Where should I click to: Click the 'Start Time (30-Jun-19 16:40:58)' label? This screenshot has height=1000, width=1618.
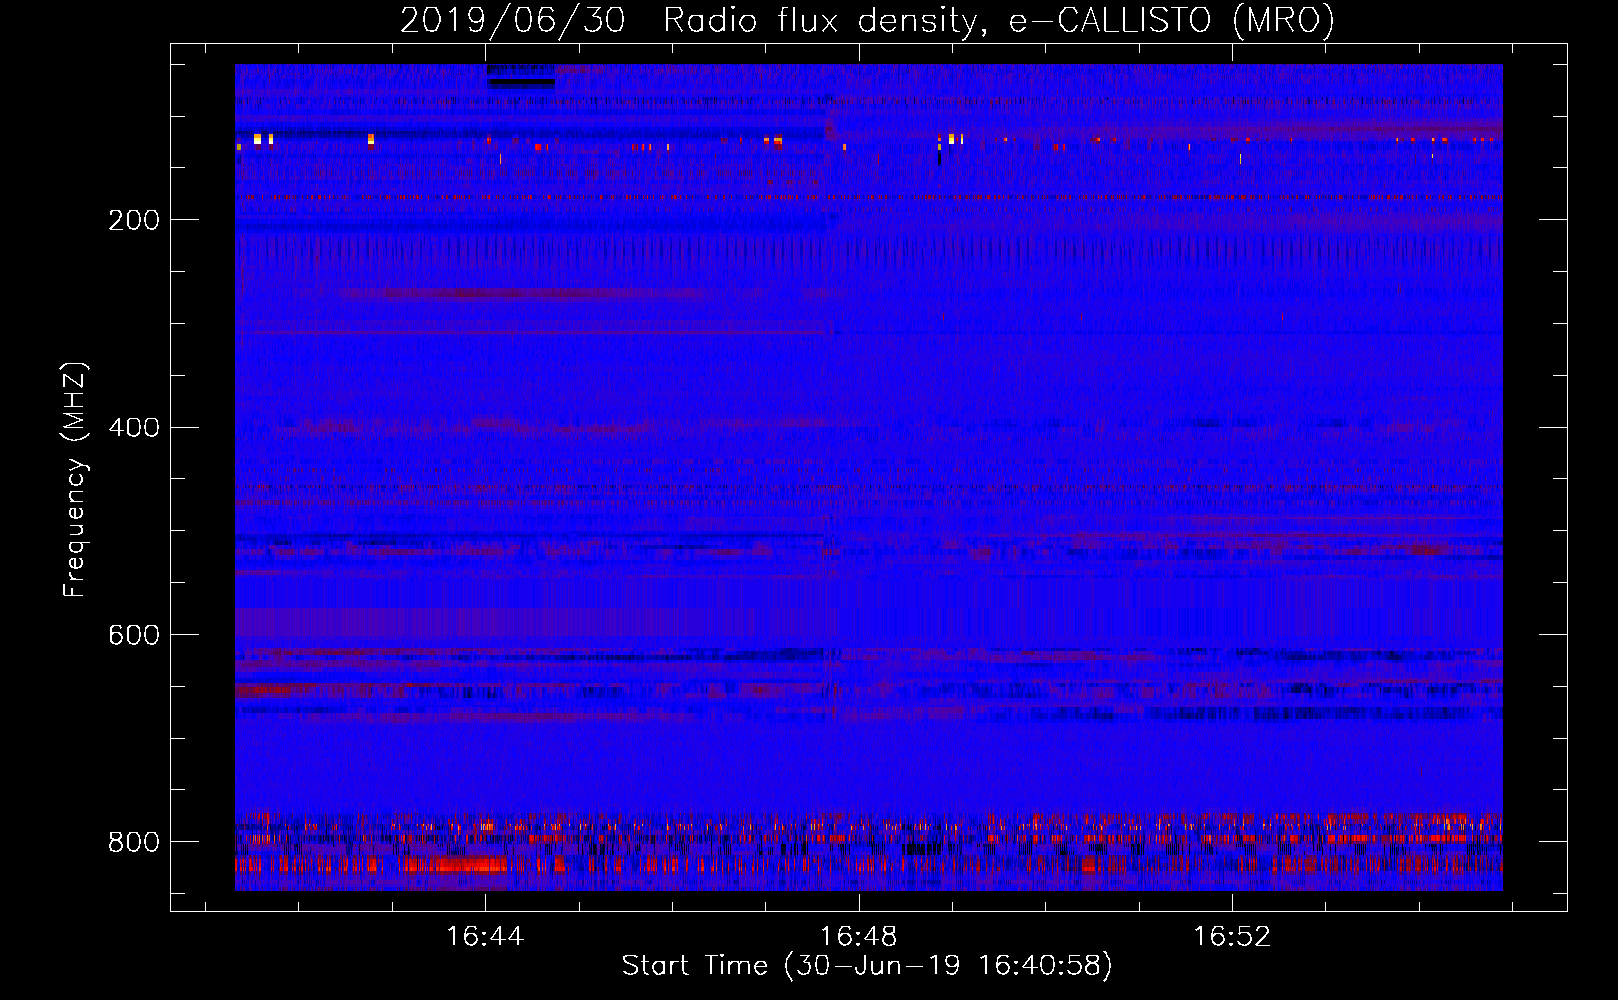867,966
